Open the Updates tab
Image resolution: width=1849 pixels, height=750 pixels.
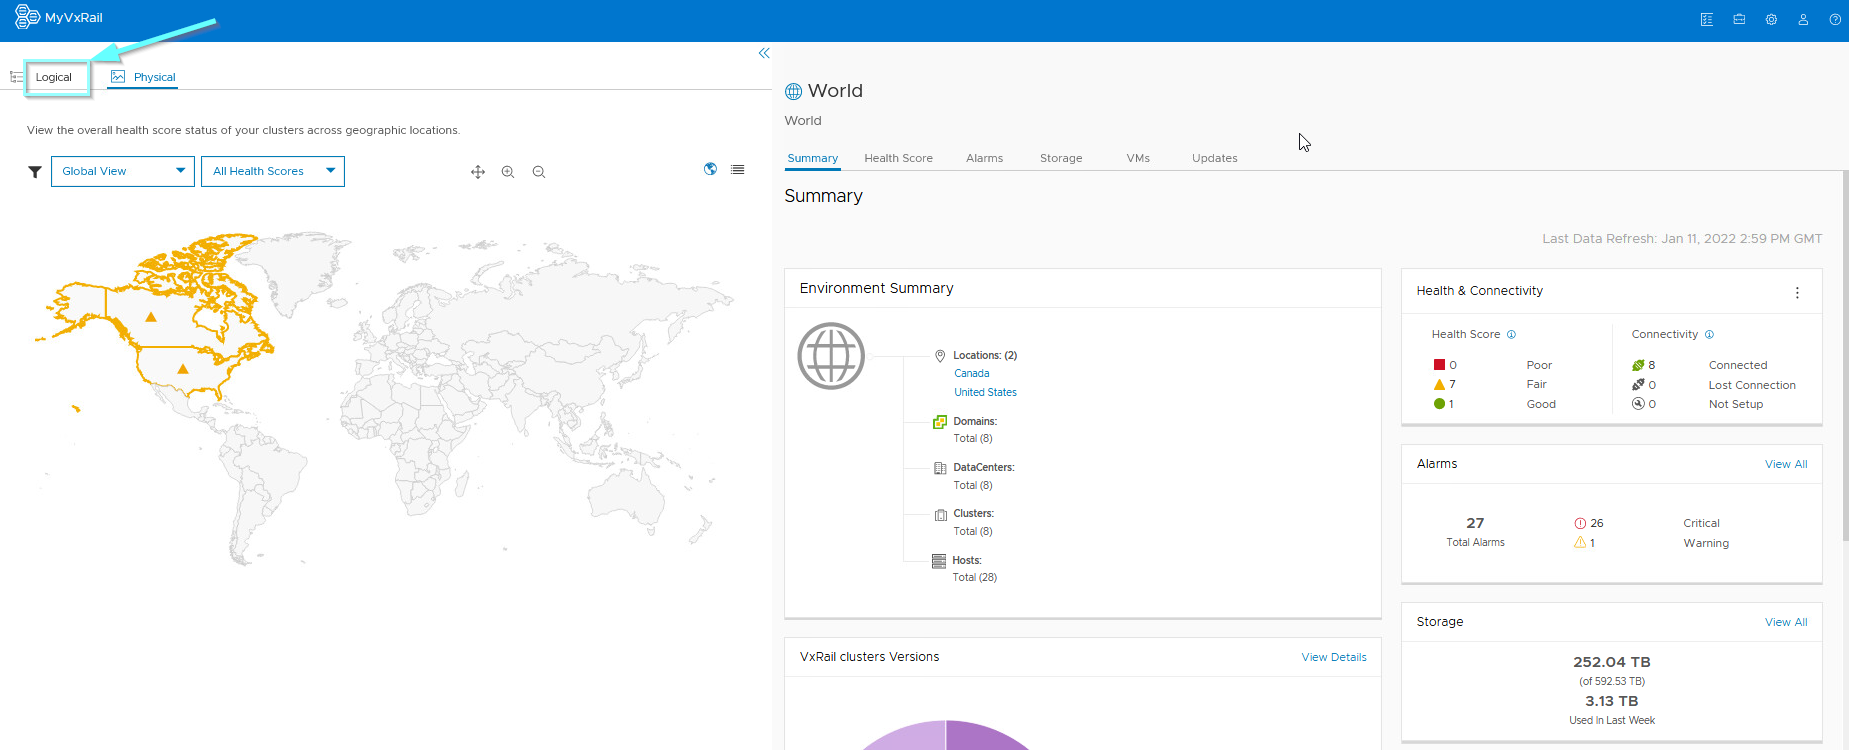[1215, 158]
